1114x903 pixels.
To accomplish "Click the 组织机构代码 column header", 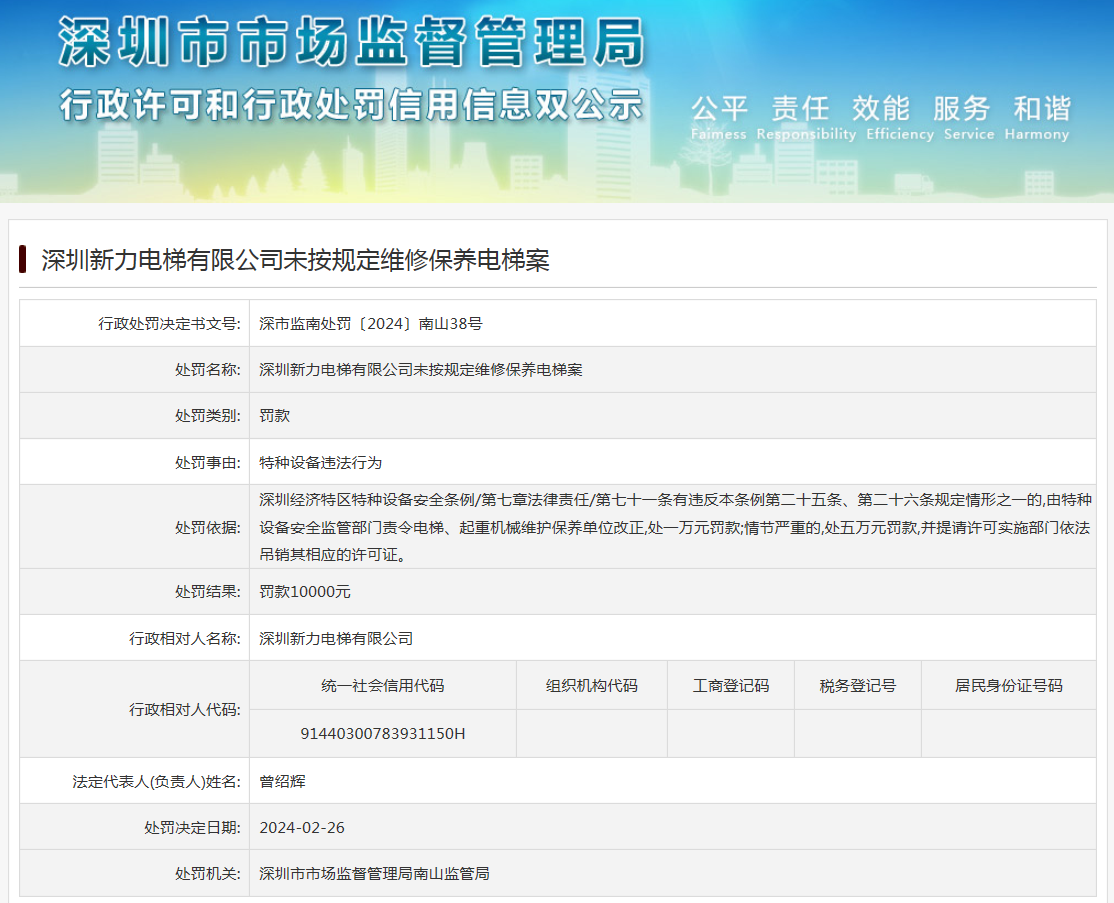I will pos(592,686).
